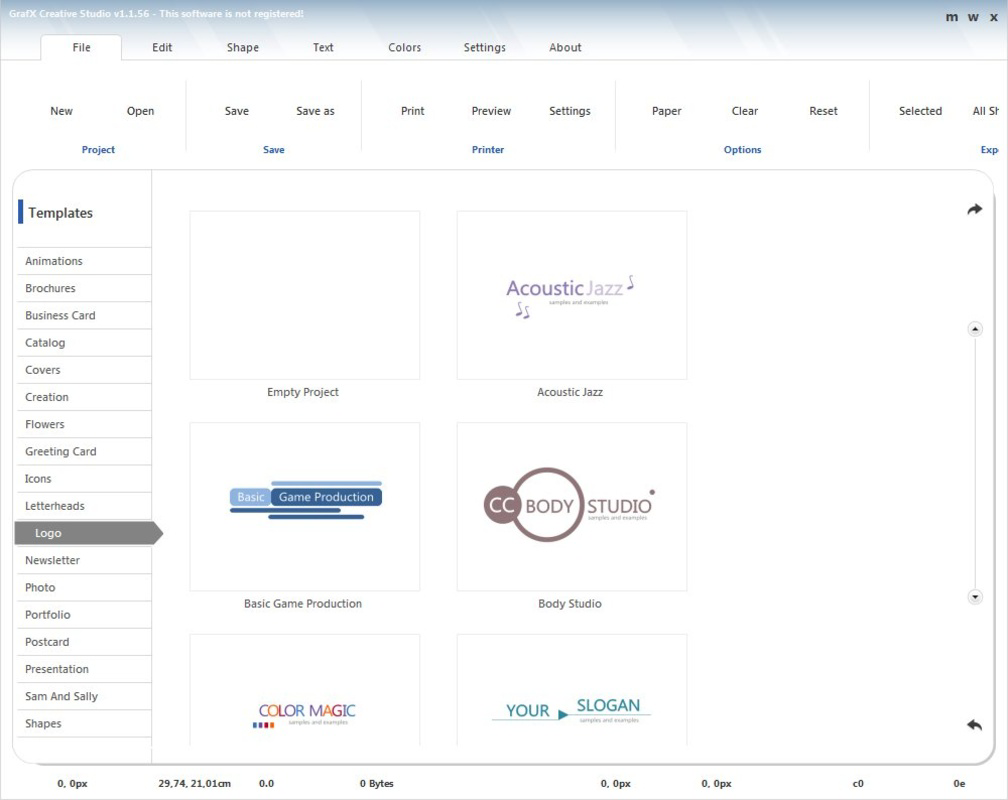This screenshot has height=800, width=1008.
Task: Click the 'Body Studio' caption text
Action: pos(570,604)
